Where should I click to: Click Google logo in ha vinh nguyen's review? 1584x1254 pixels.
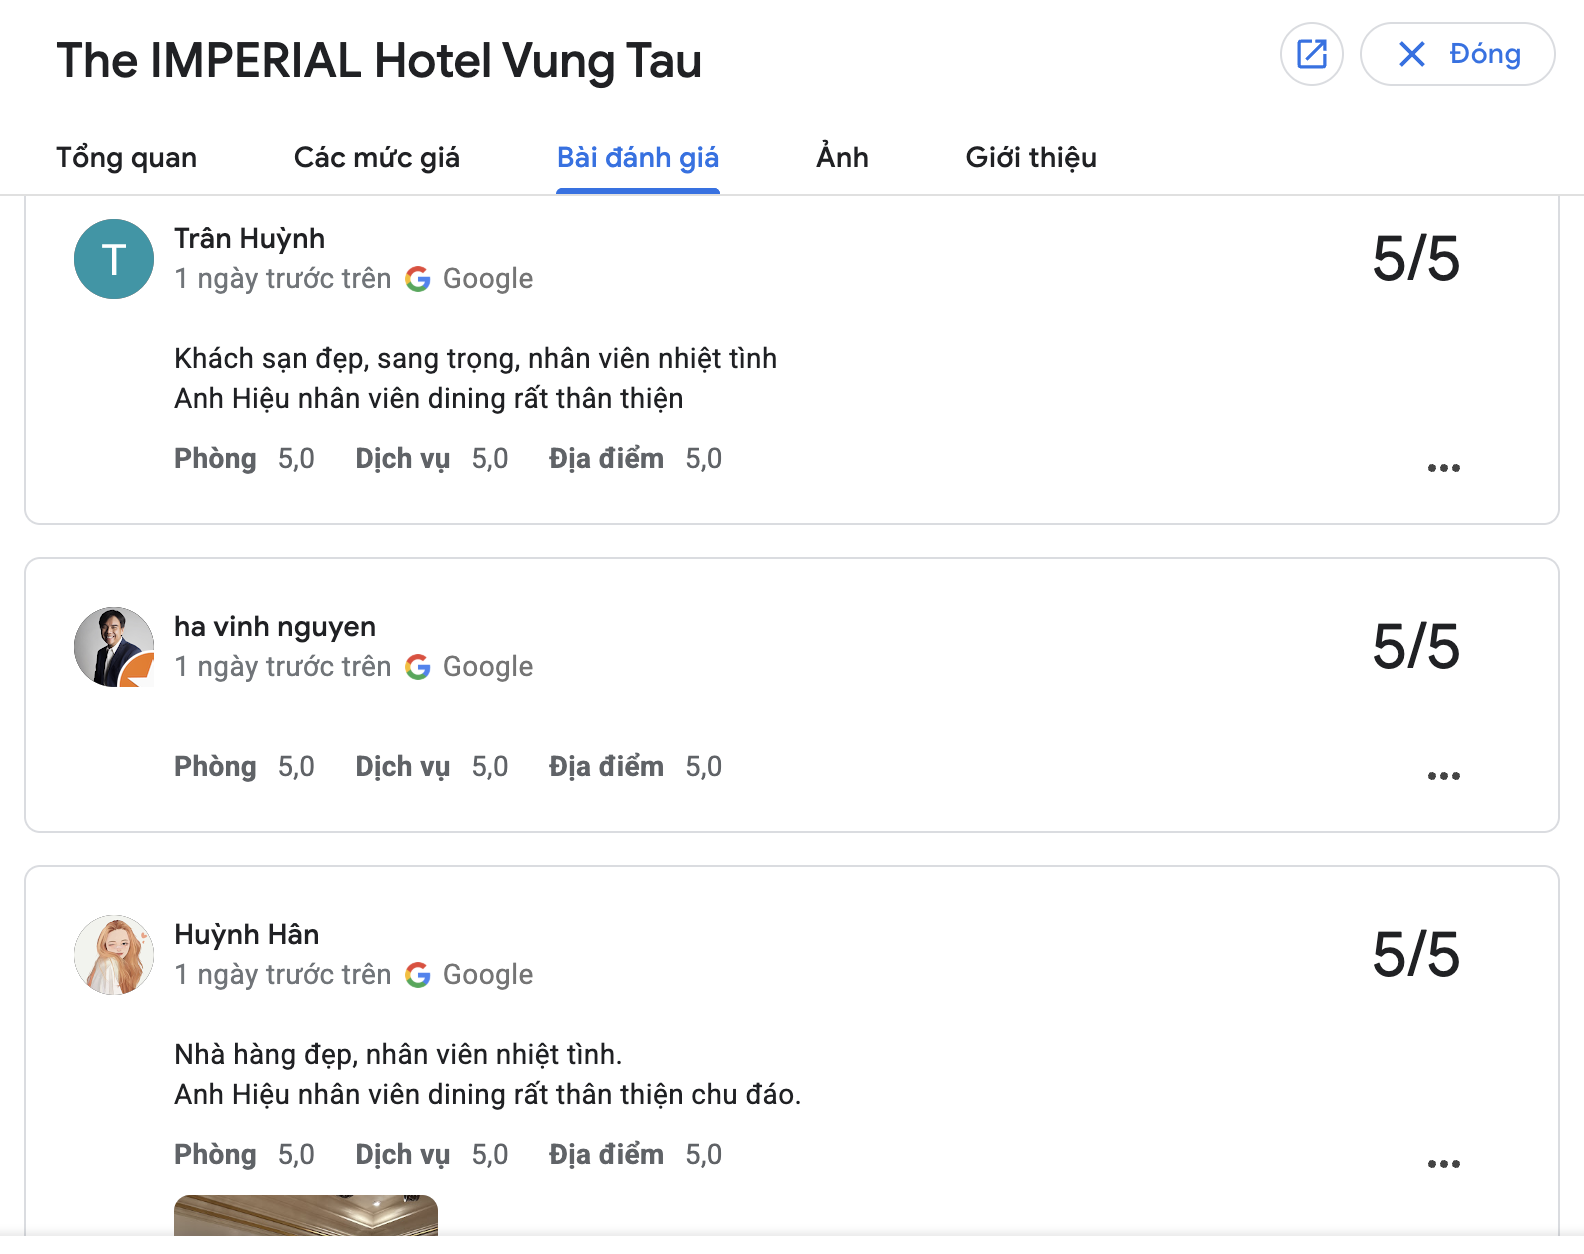(418, 667)
